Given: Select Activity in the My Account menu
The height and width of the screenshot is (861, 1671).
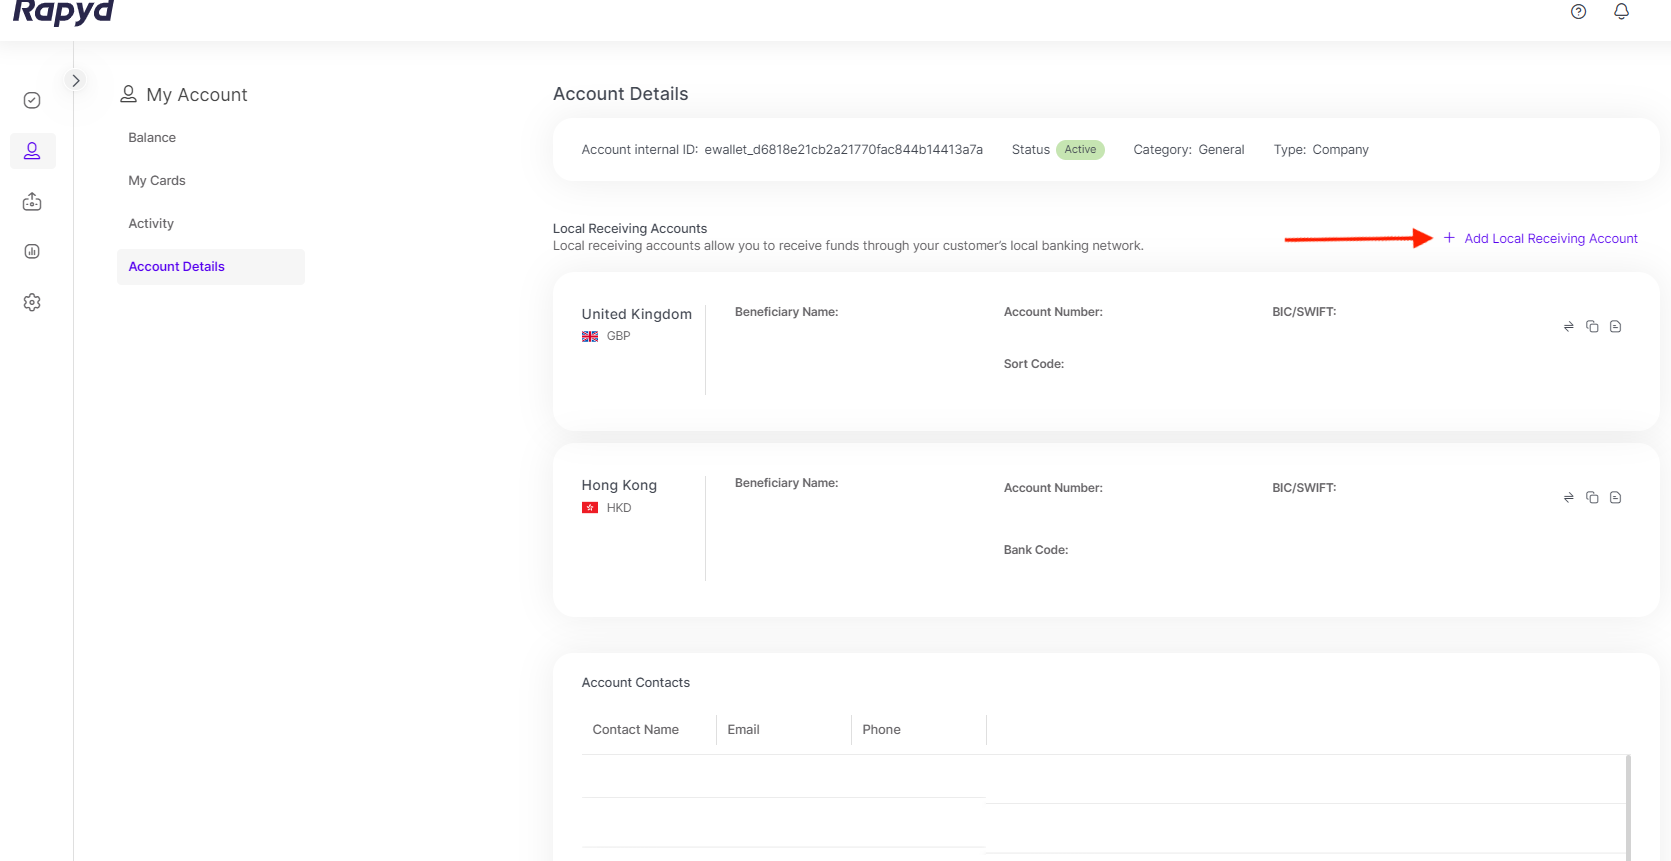Looking at the screenshot, I should click(x=151, y=224).
